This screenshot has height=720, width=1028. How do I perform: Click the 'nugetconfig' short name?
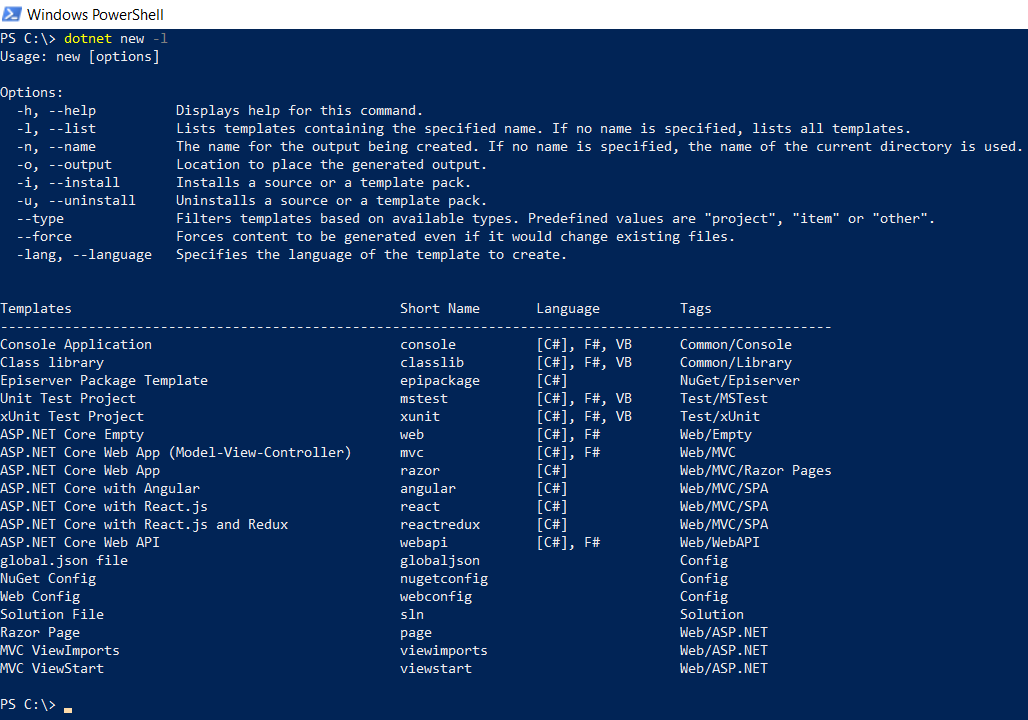click(x=444, y=578)
